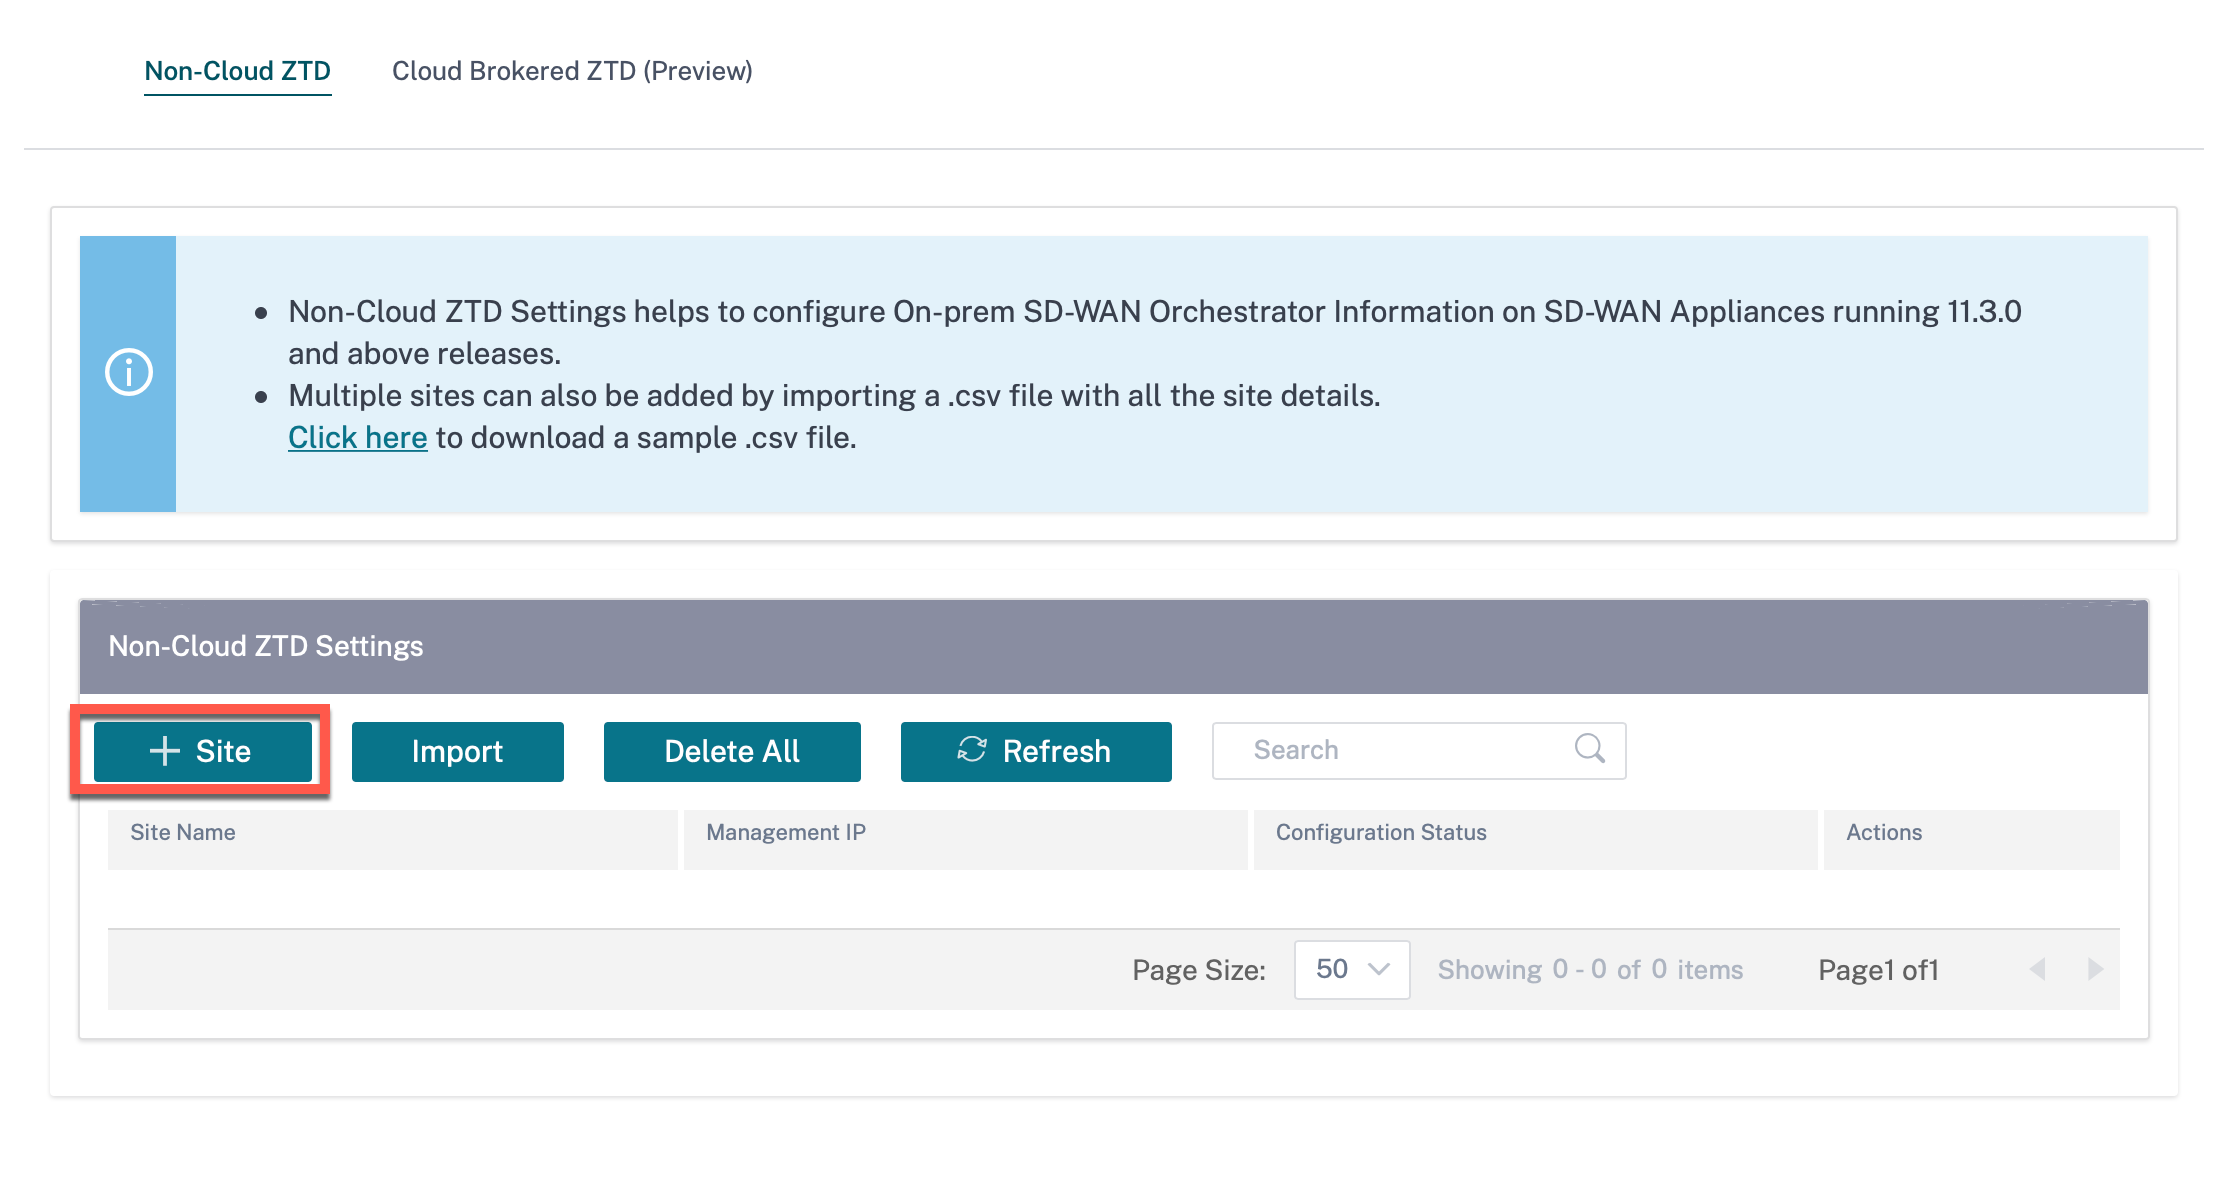Click the info icon in blue banner
Screen dimensions: 2216x1188
[129, 373]
